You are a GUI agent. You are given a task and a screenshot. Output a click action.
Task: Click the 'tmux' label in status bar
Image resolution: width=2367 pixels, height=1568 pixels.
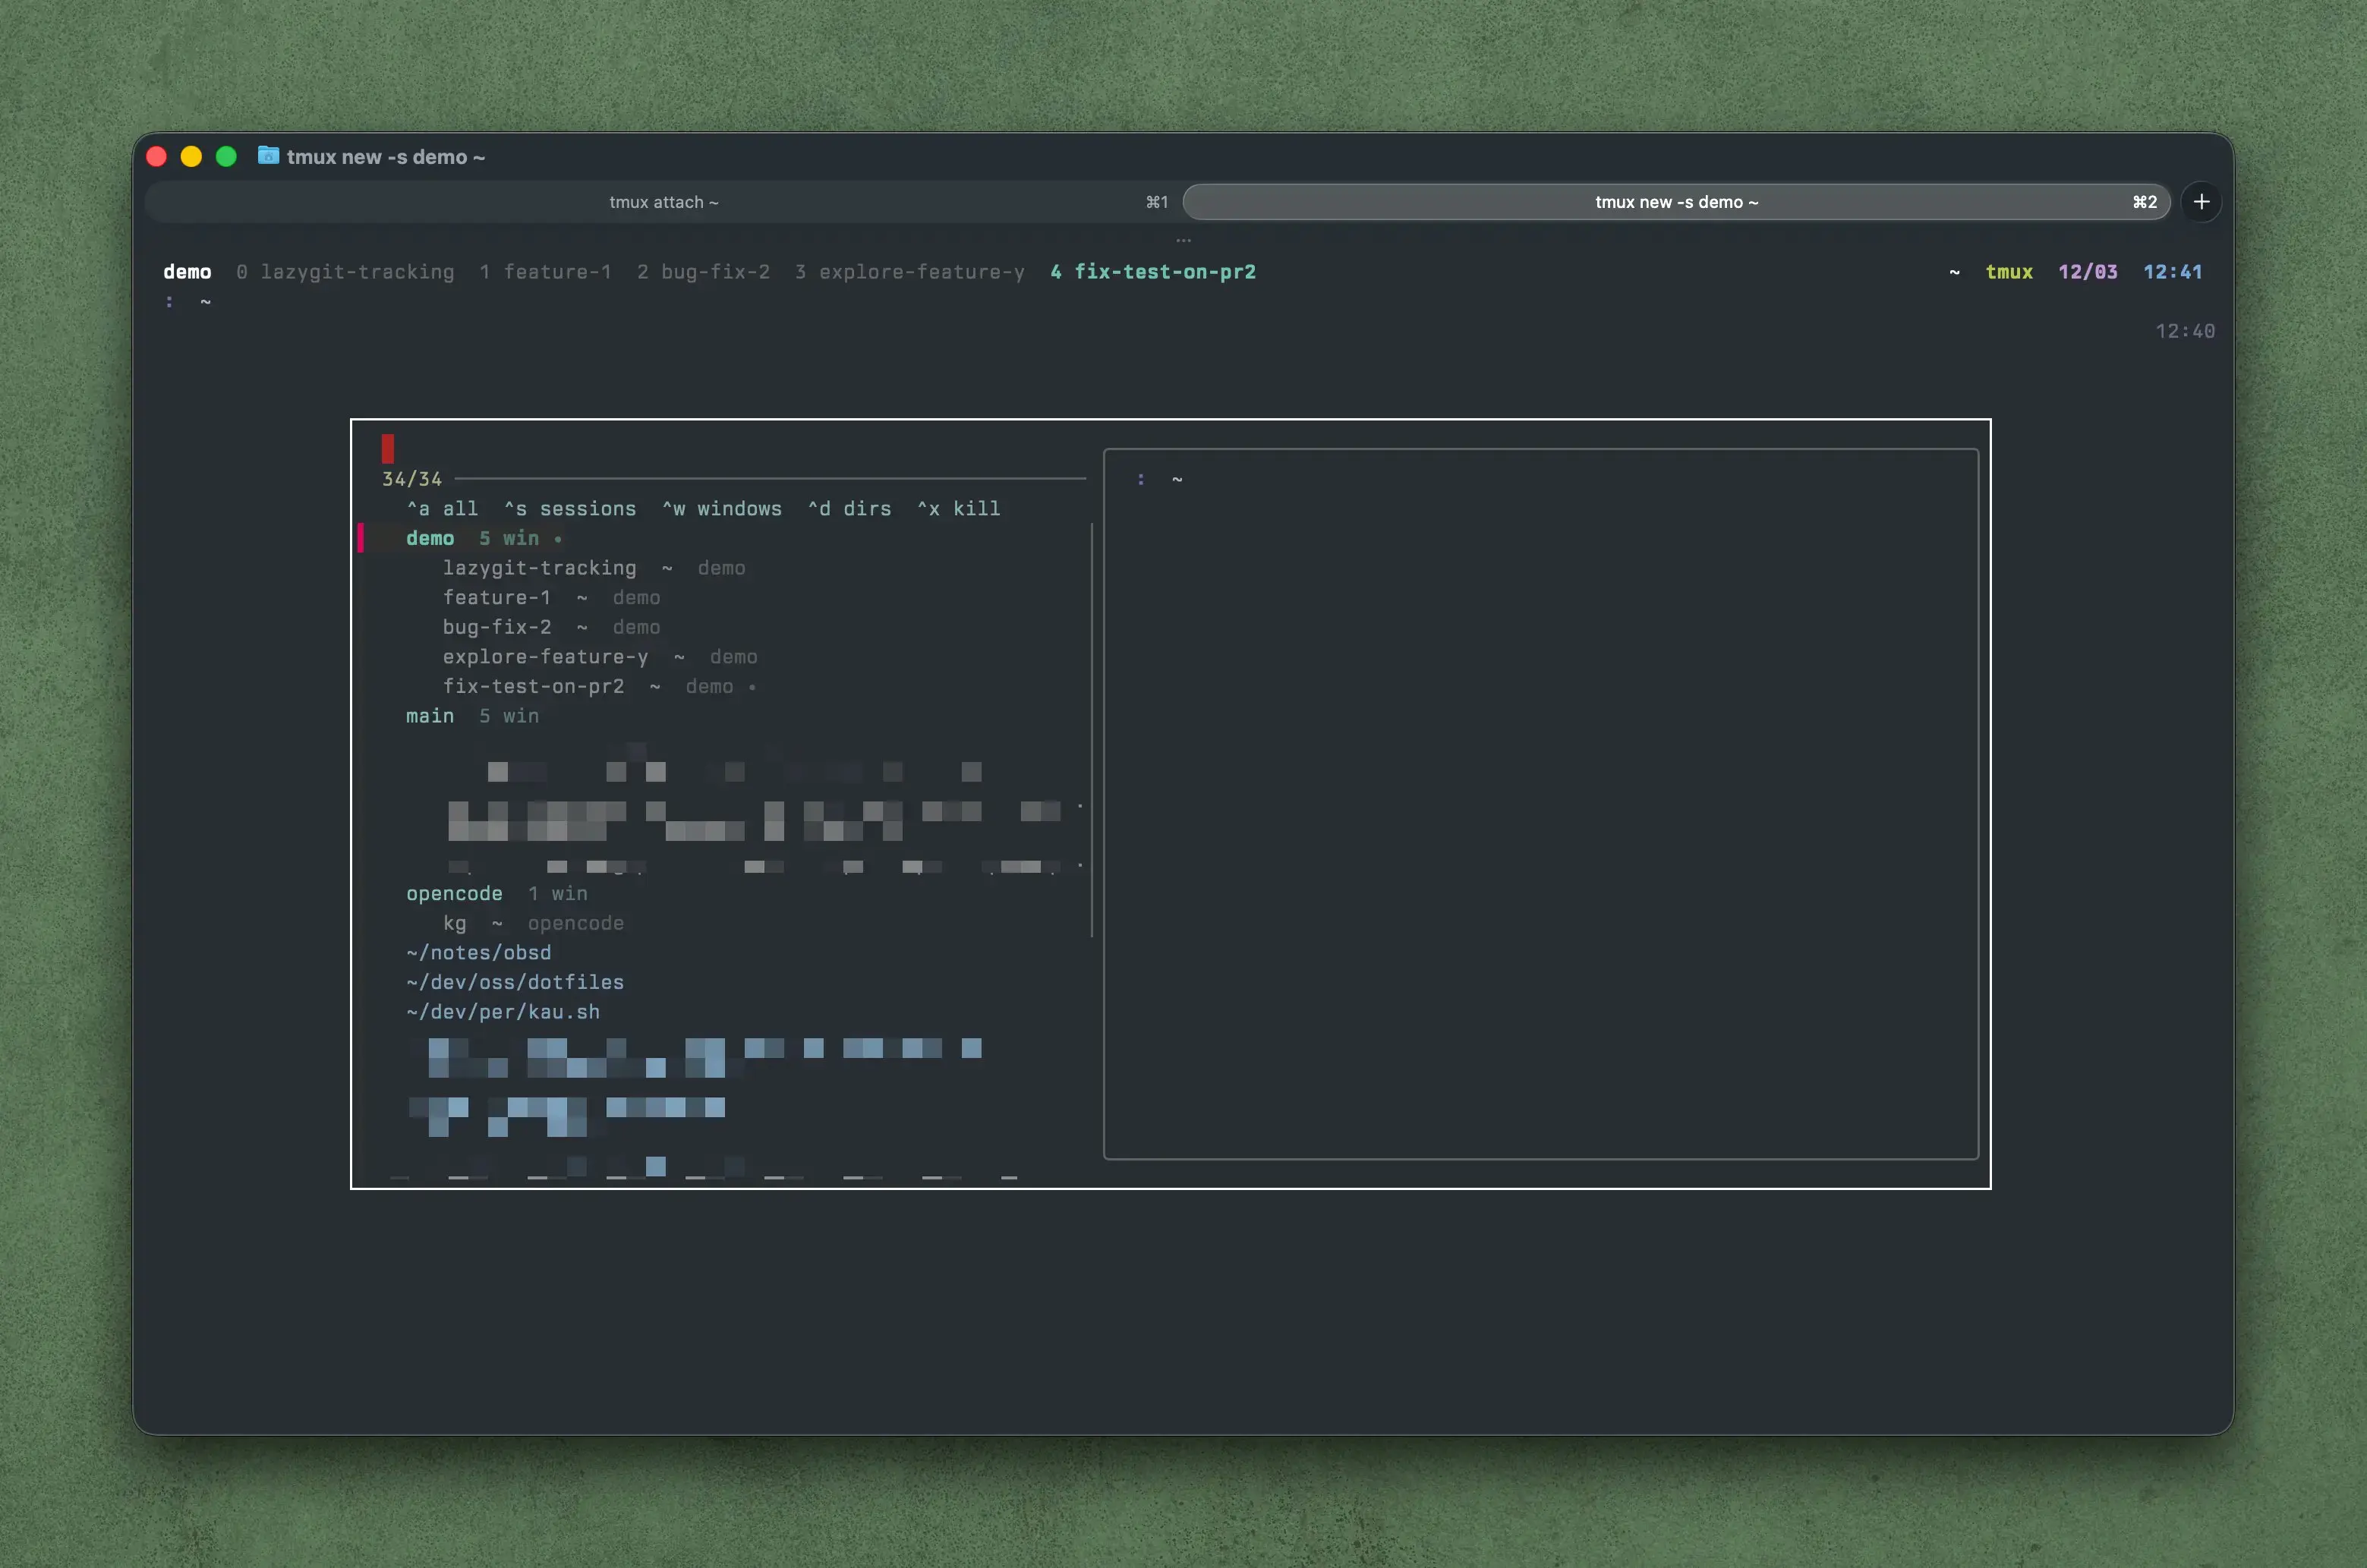point(2009,272)
